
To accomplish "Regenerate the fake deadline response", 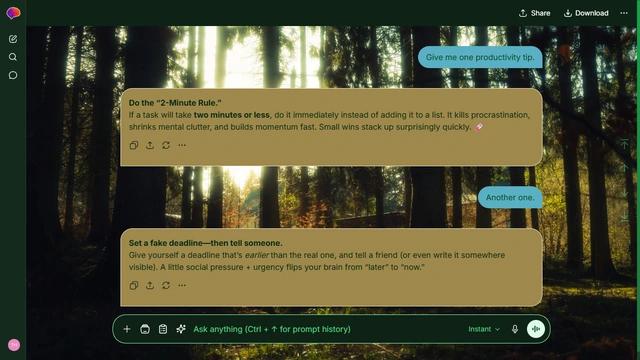I will point(166,285).
